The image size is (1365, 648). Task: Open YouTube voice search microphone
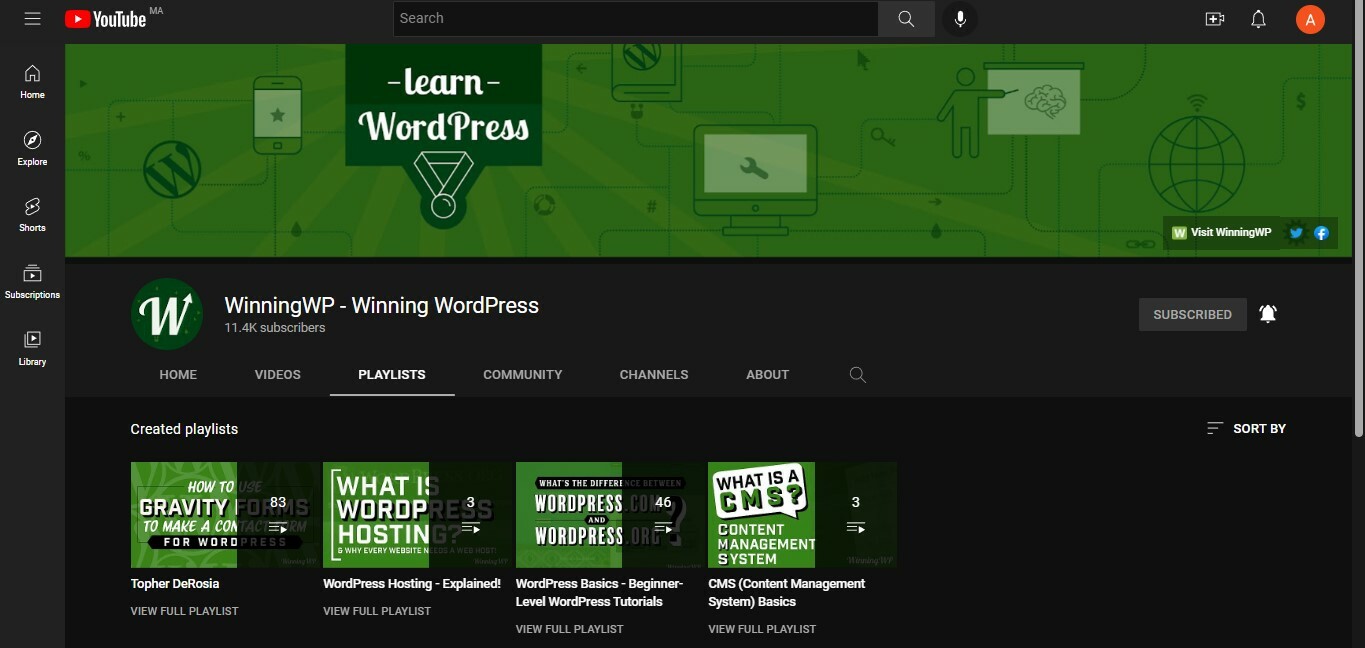959,18
